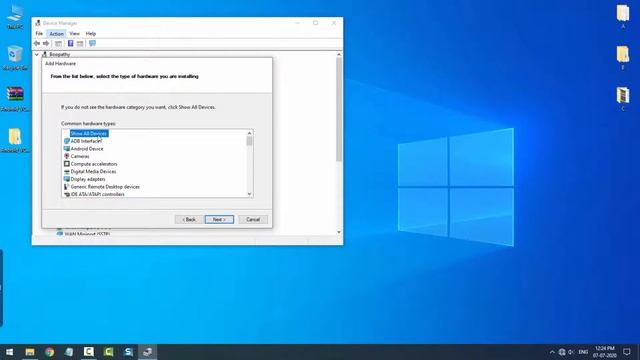Open network status tray icon
640x360 pixels.
pos(562,352)
